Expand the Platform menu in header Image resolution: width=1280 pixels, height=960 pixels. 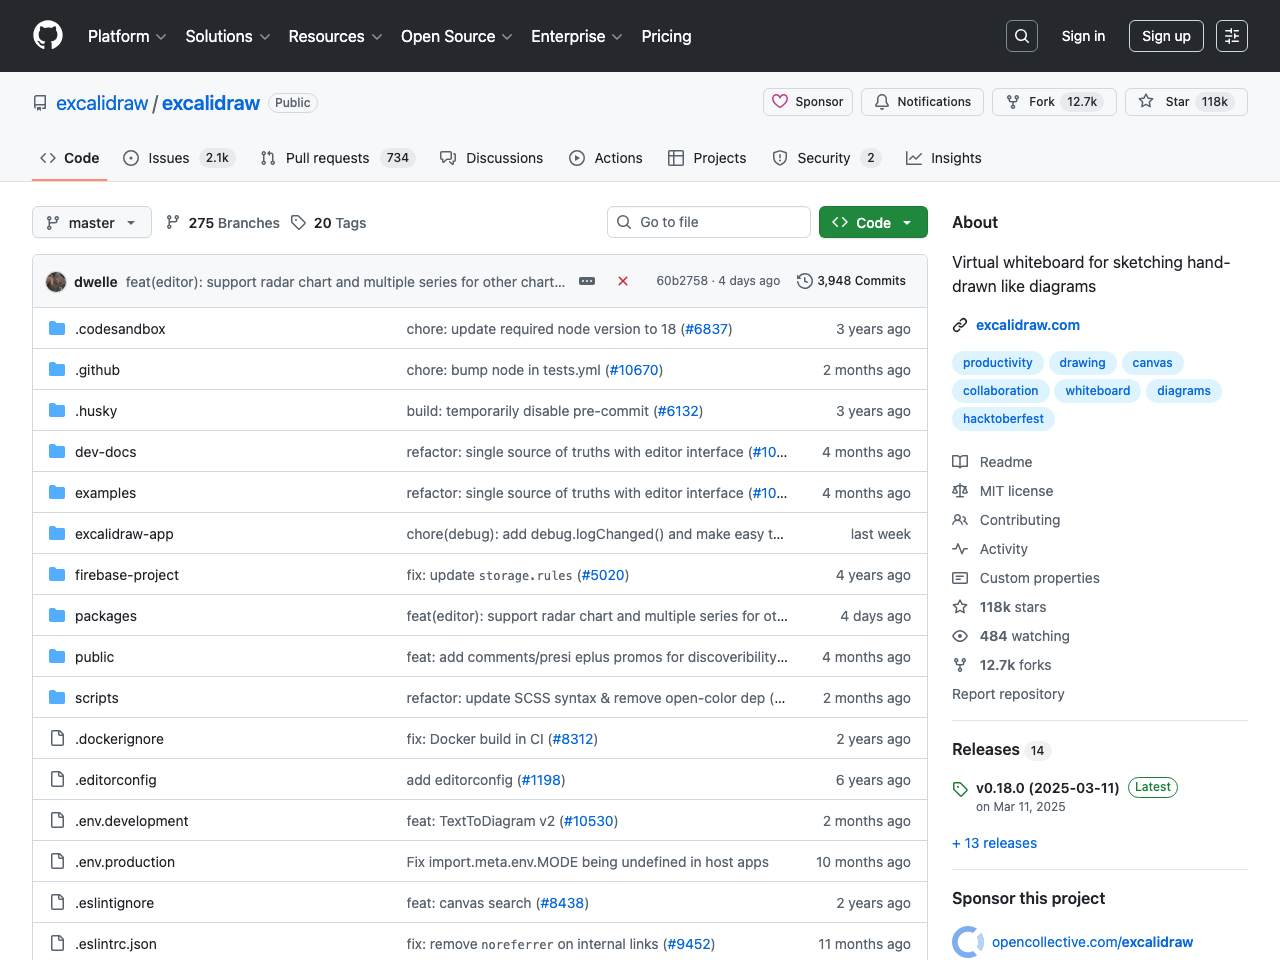(x=127, y=36)
